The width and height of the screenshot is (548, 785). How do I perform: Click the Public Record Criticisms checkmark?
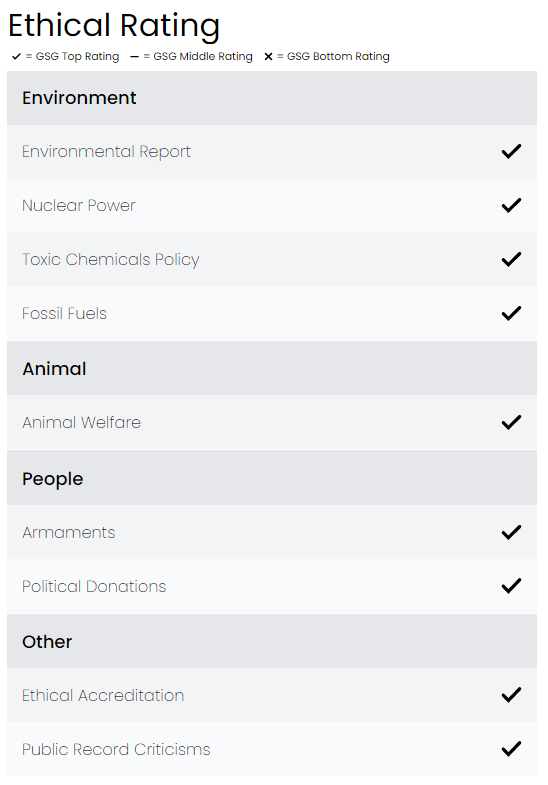(x=511, y=749)
